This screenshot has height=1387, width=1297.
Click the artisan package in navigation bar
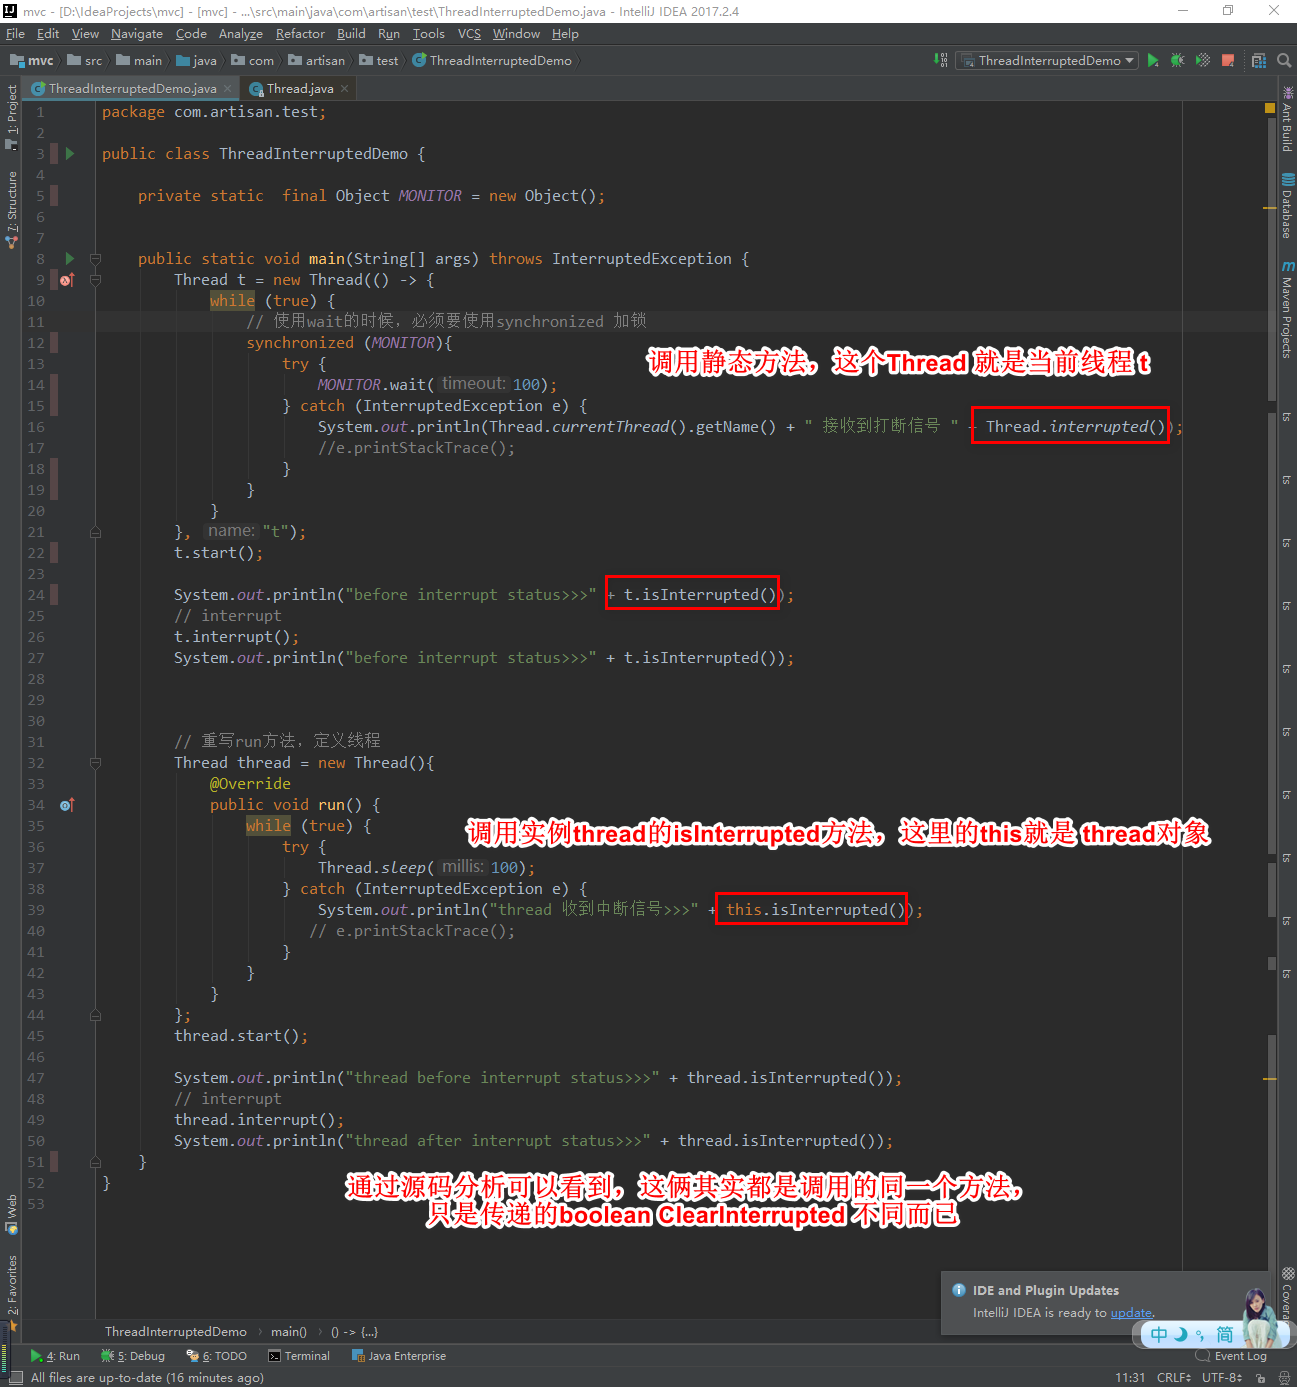coord(317,60)
